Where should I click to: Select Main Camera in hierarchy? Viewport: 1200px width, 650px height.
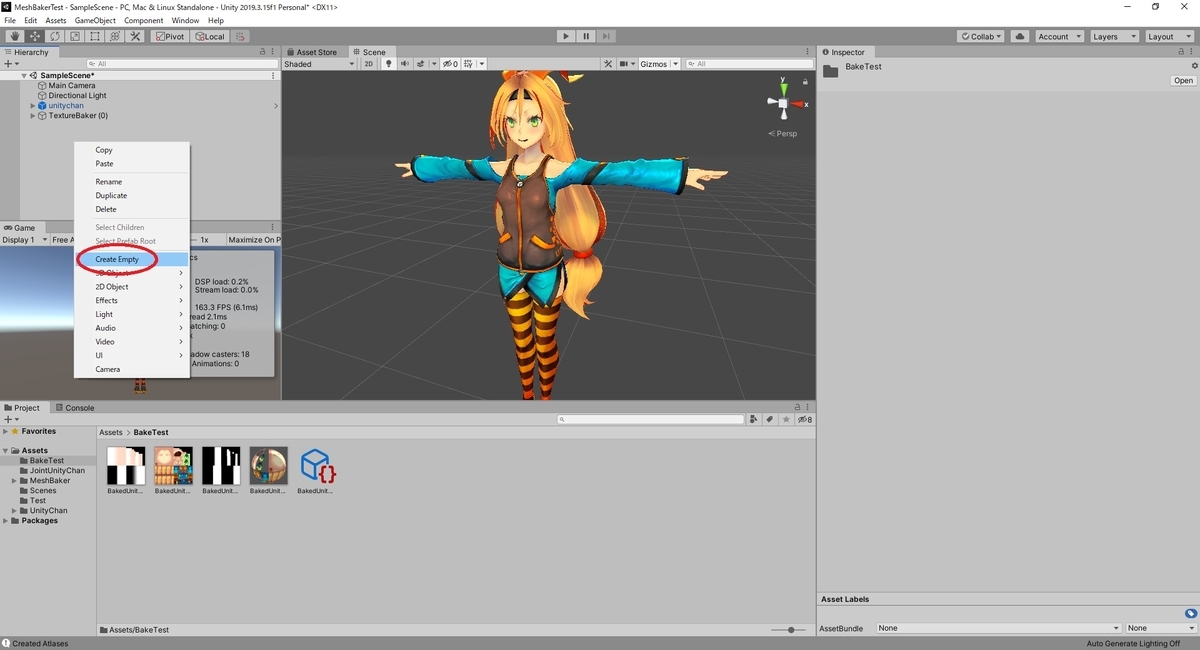point(72,86)
